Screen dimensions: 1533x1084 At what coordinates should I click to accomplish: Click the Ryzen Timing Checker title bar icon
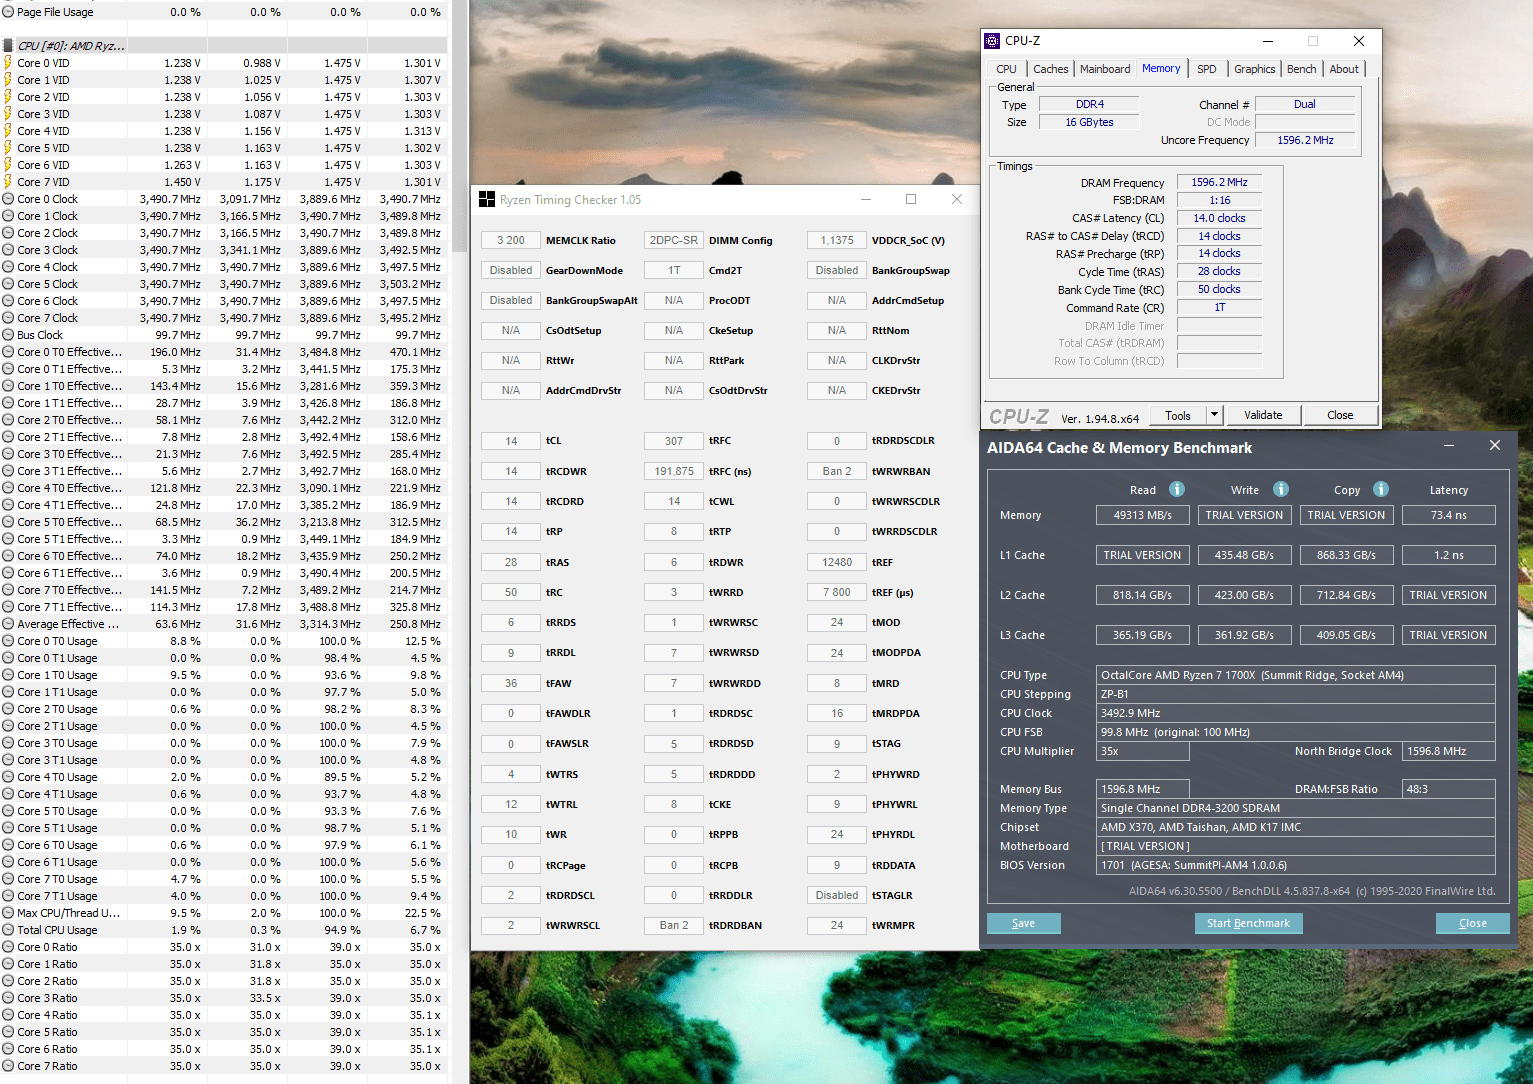pyautogui.click(x=487, y=200)
